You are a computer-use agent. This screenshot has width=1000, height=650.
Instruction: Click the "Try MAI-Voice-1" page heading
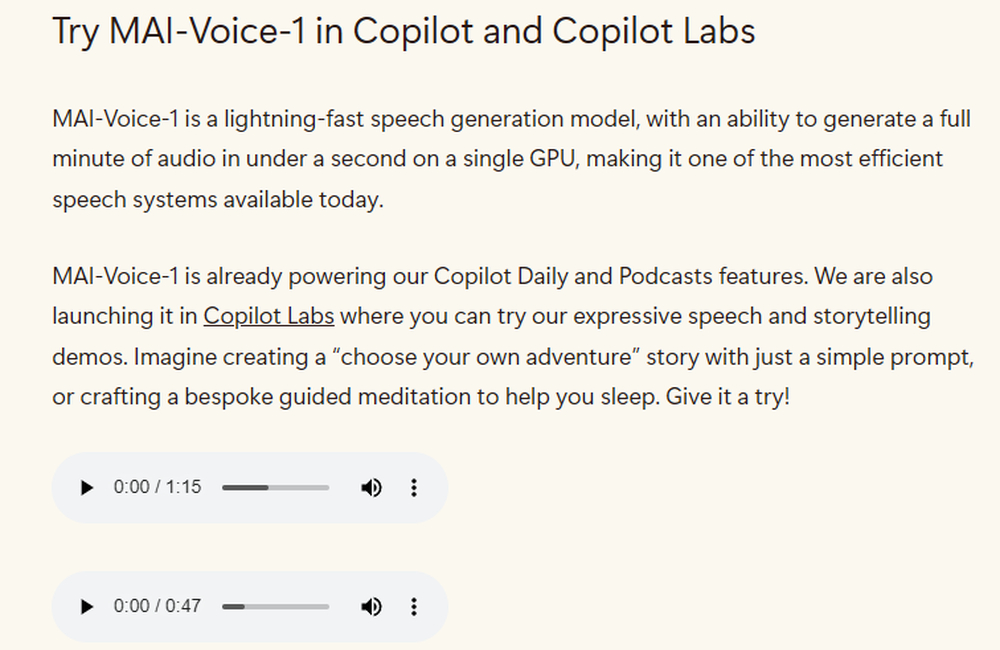tap(403, 32)
